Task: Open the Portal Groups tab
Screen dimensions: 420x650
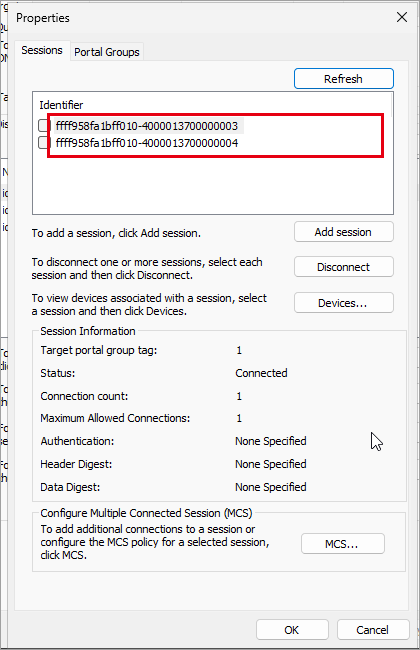Action: click(107, 52)
